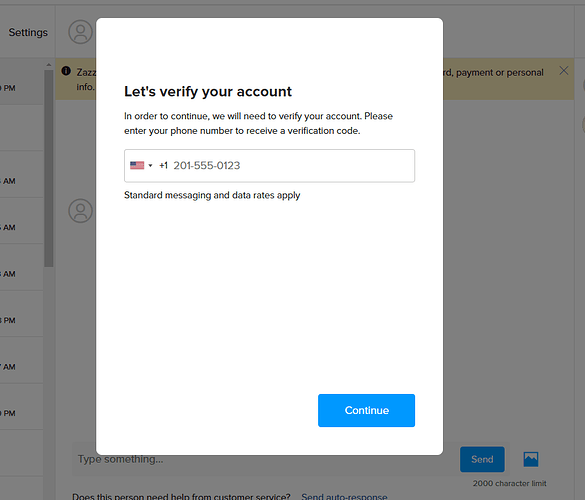Viewport: 585px width, 500px height.
Task: Click the top user avatar icon
Action: [80, 32]
